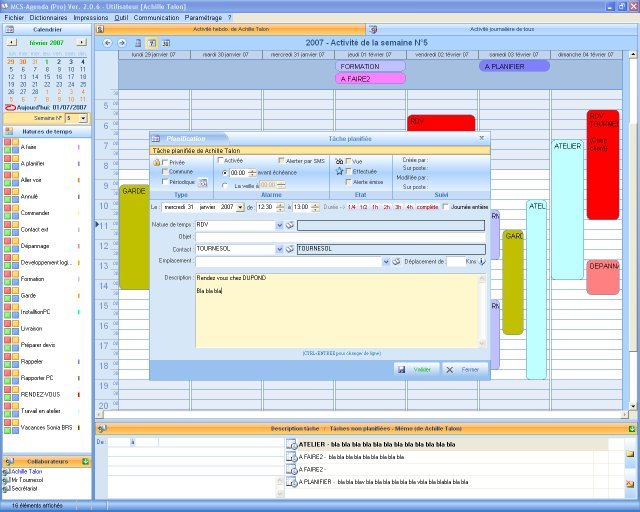Viewport: 640px width, 512px height.
Task: Select the La veille à radio button
Action: pyautogui.click(x=225, y=185)
